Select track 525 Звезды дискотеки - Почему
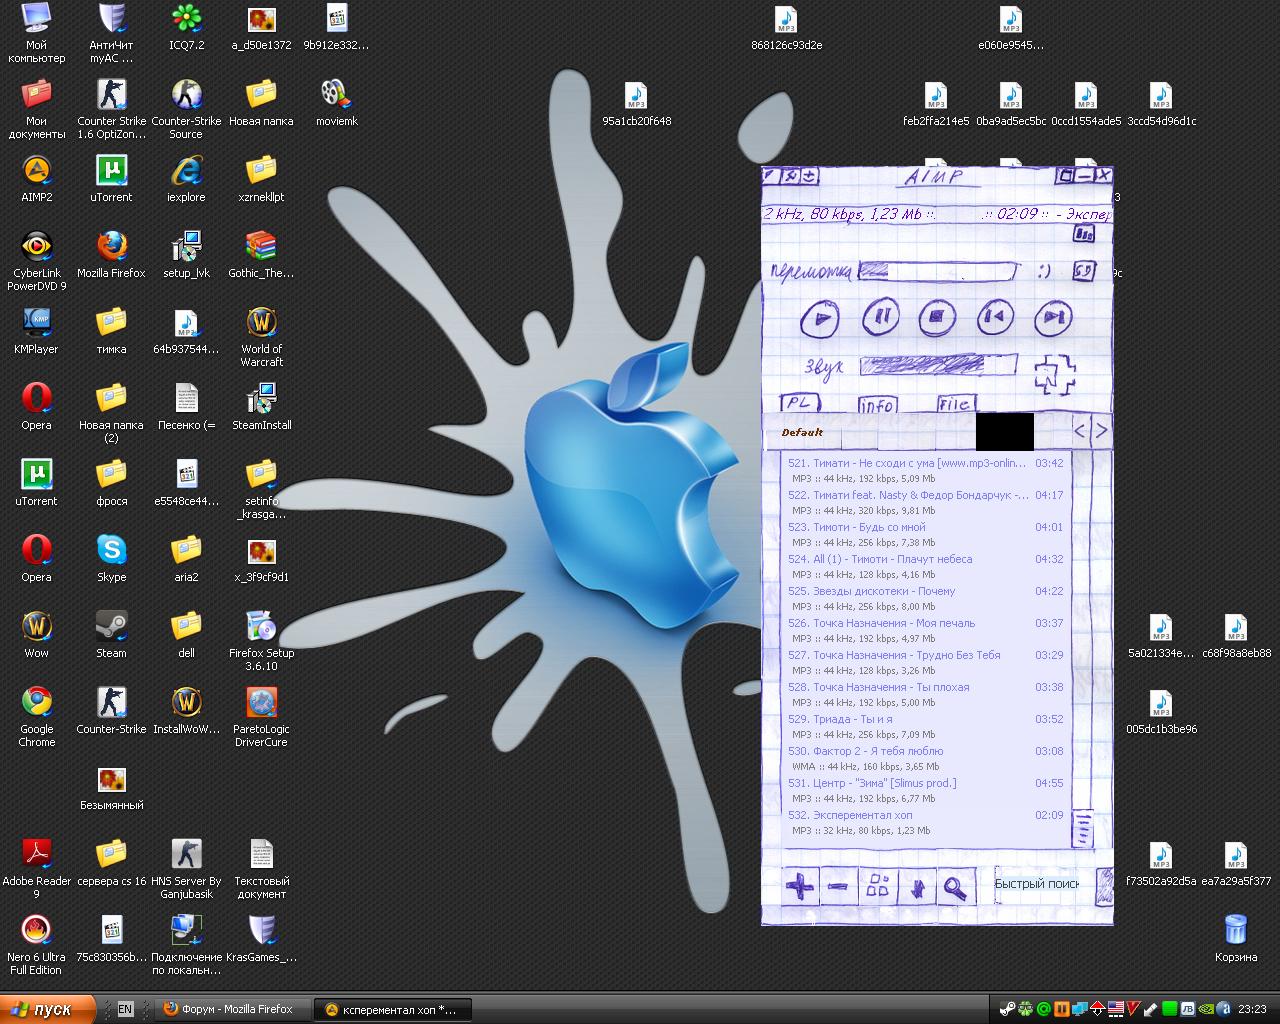 (926, 599)
